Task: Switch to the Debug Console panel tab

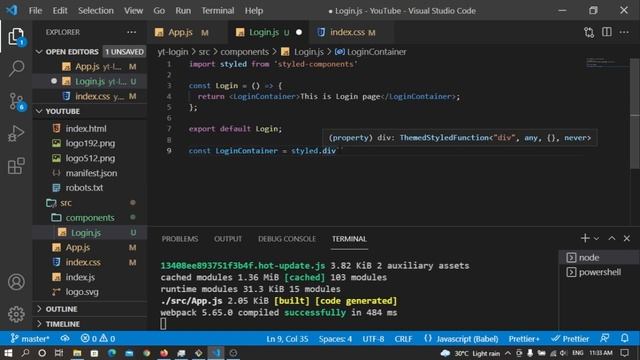Action: (x=287, y=239)
